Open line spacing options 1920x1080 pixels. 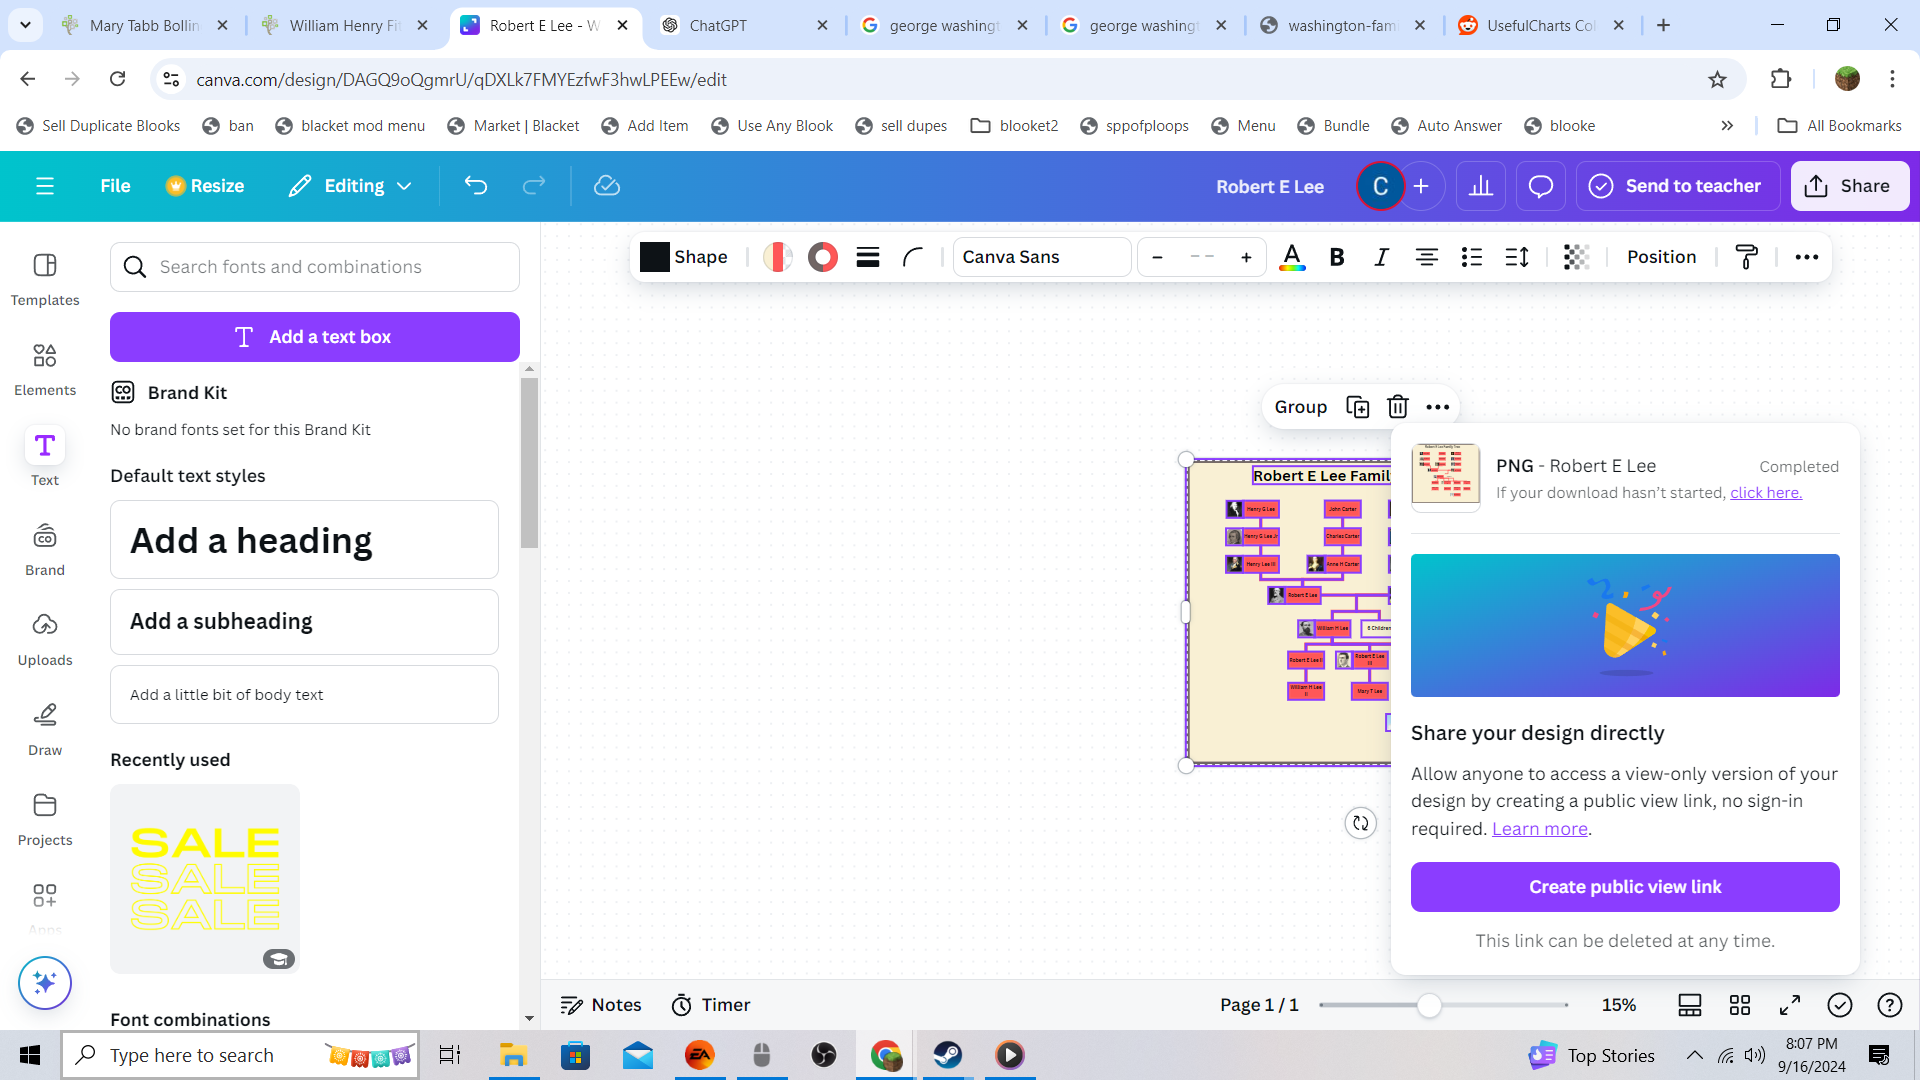click(1517, 257)
